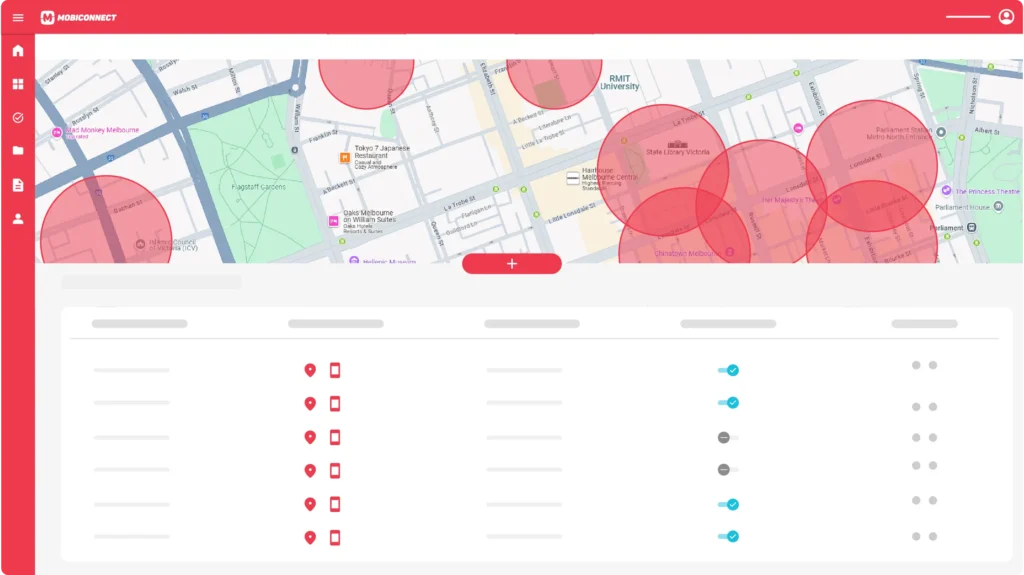Disable the enabled toggle in sixth row
1024x575 pixels.
coord(728,536)
